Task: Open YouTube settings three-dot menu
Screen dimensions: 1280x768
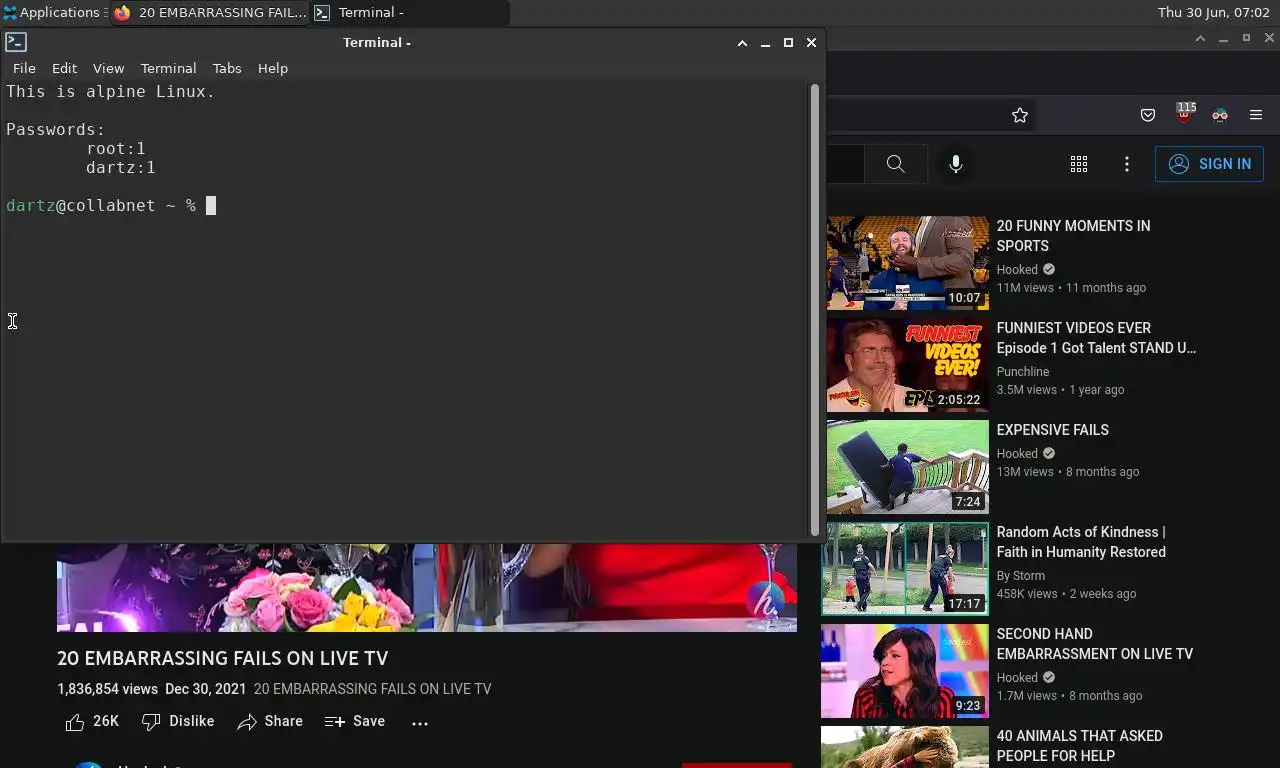Action: (x=1127, y=164)
